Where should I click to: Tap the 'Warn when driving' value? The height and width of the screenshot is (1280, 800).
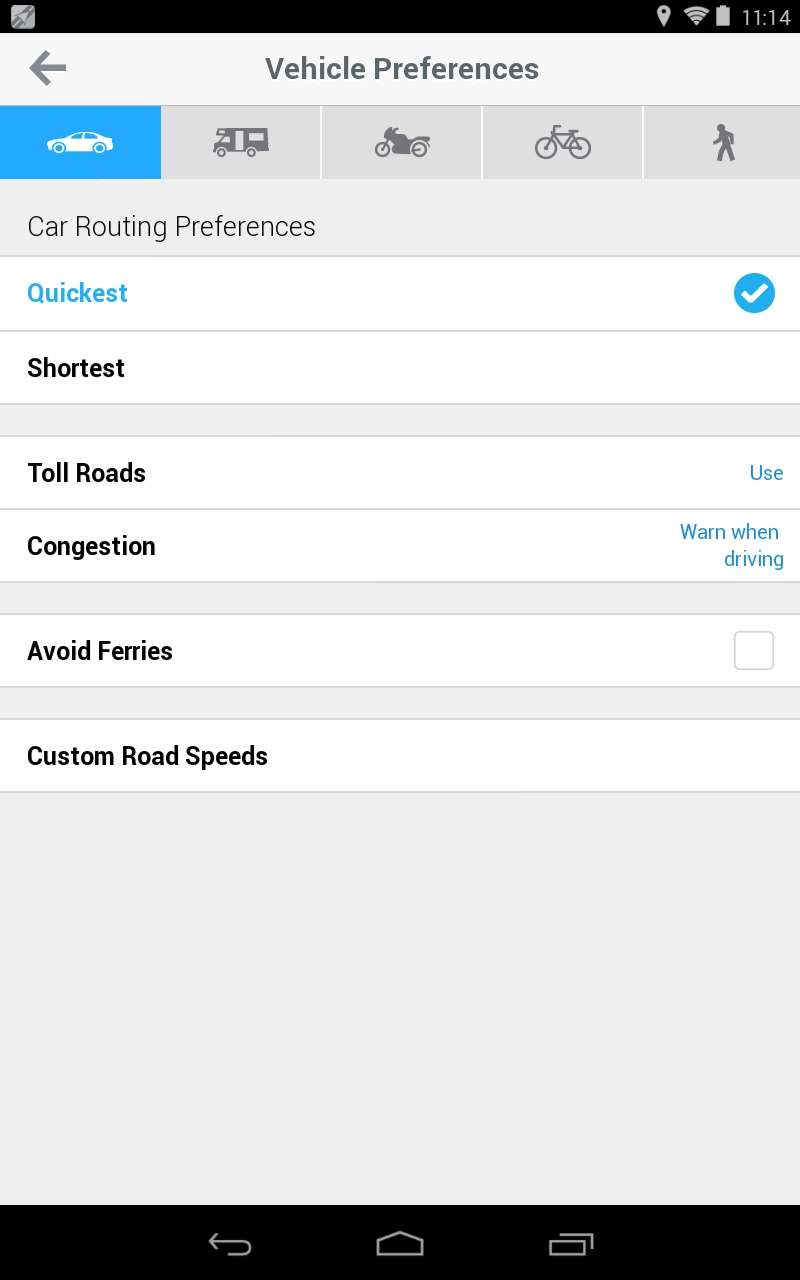point(732,545)
